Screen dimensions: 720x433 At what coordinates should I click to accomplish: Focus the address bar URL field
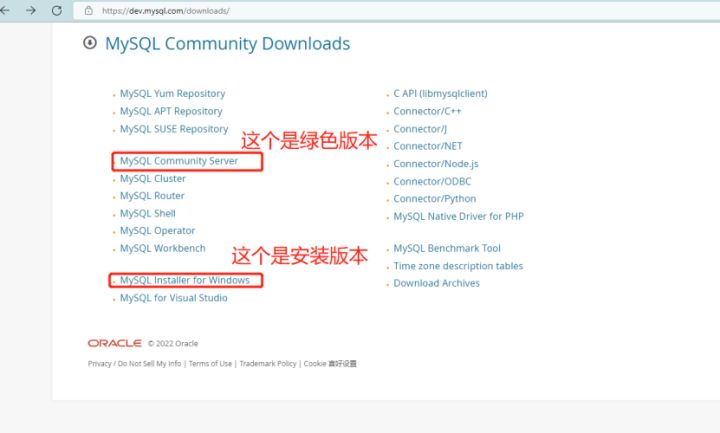coord(395,11)
